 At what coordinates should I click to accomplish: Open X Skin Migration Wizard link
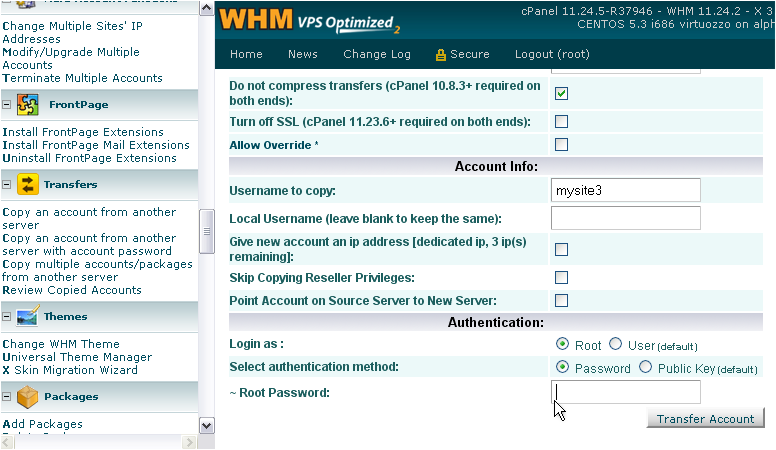click(x=70, y=370)
